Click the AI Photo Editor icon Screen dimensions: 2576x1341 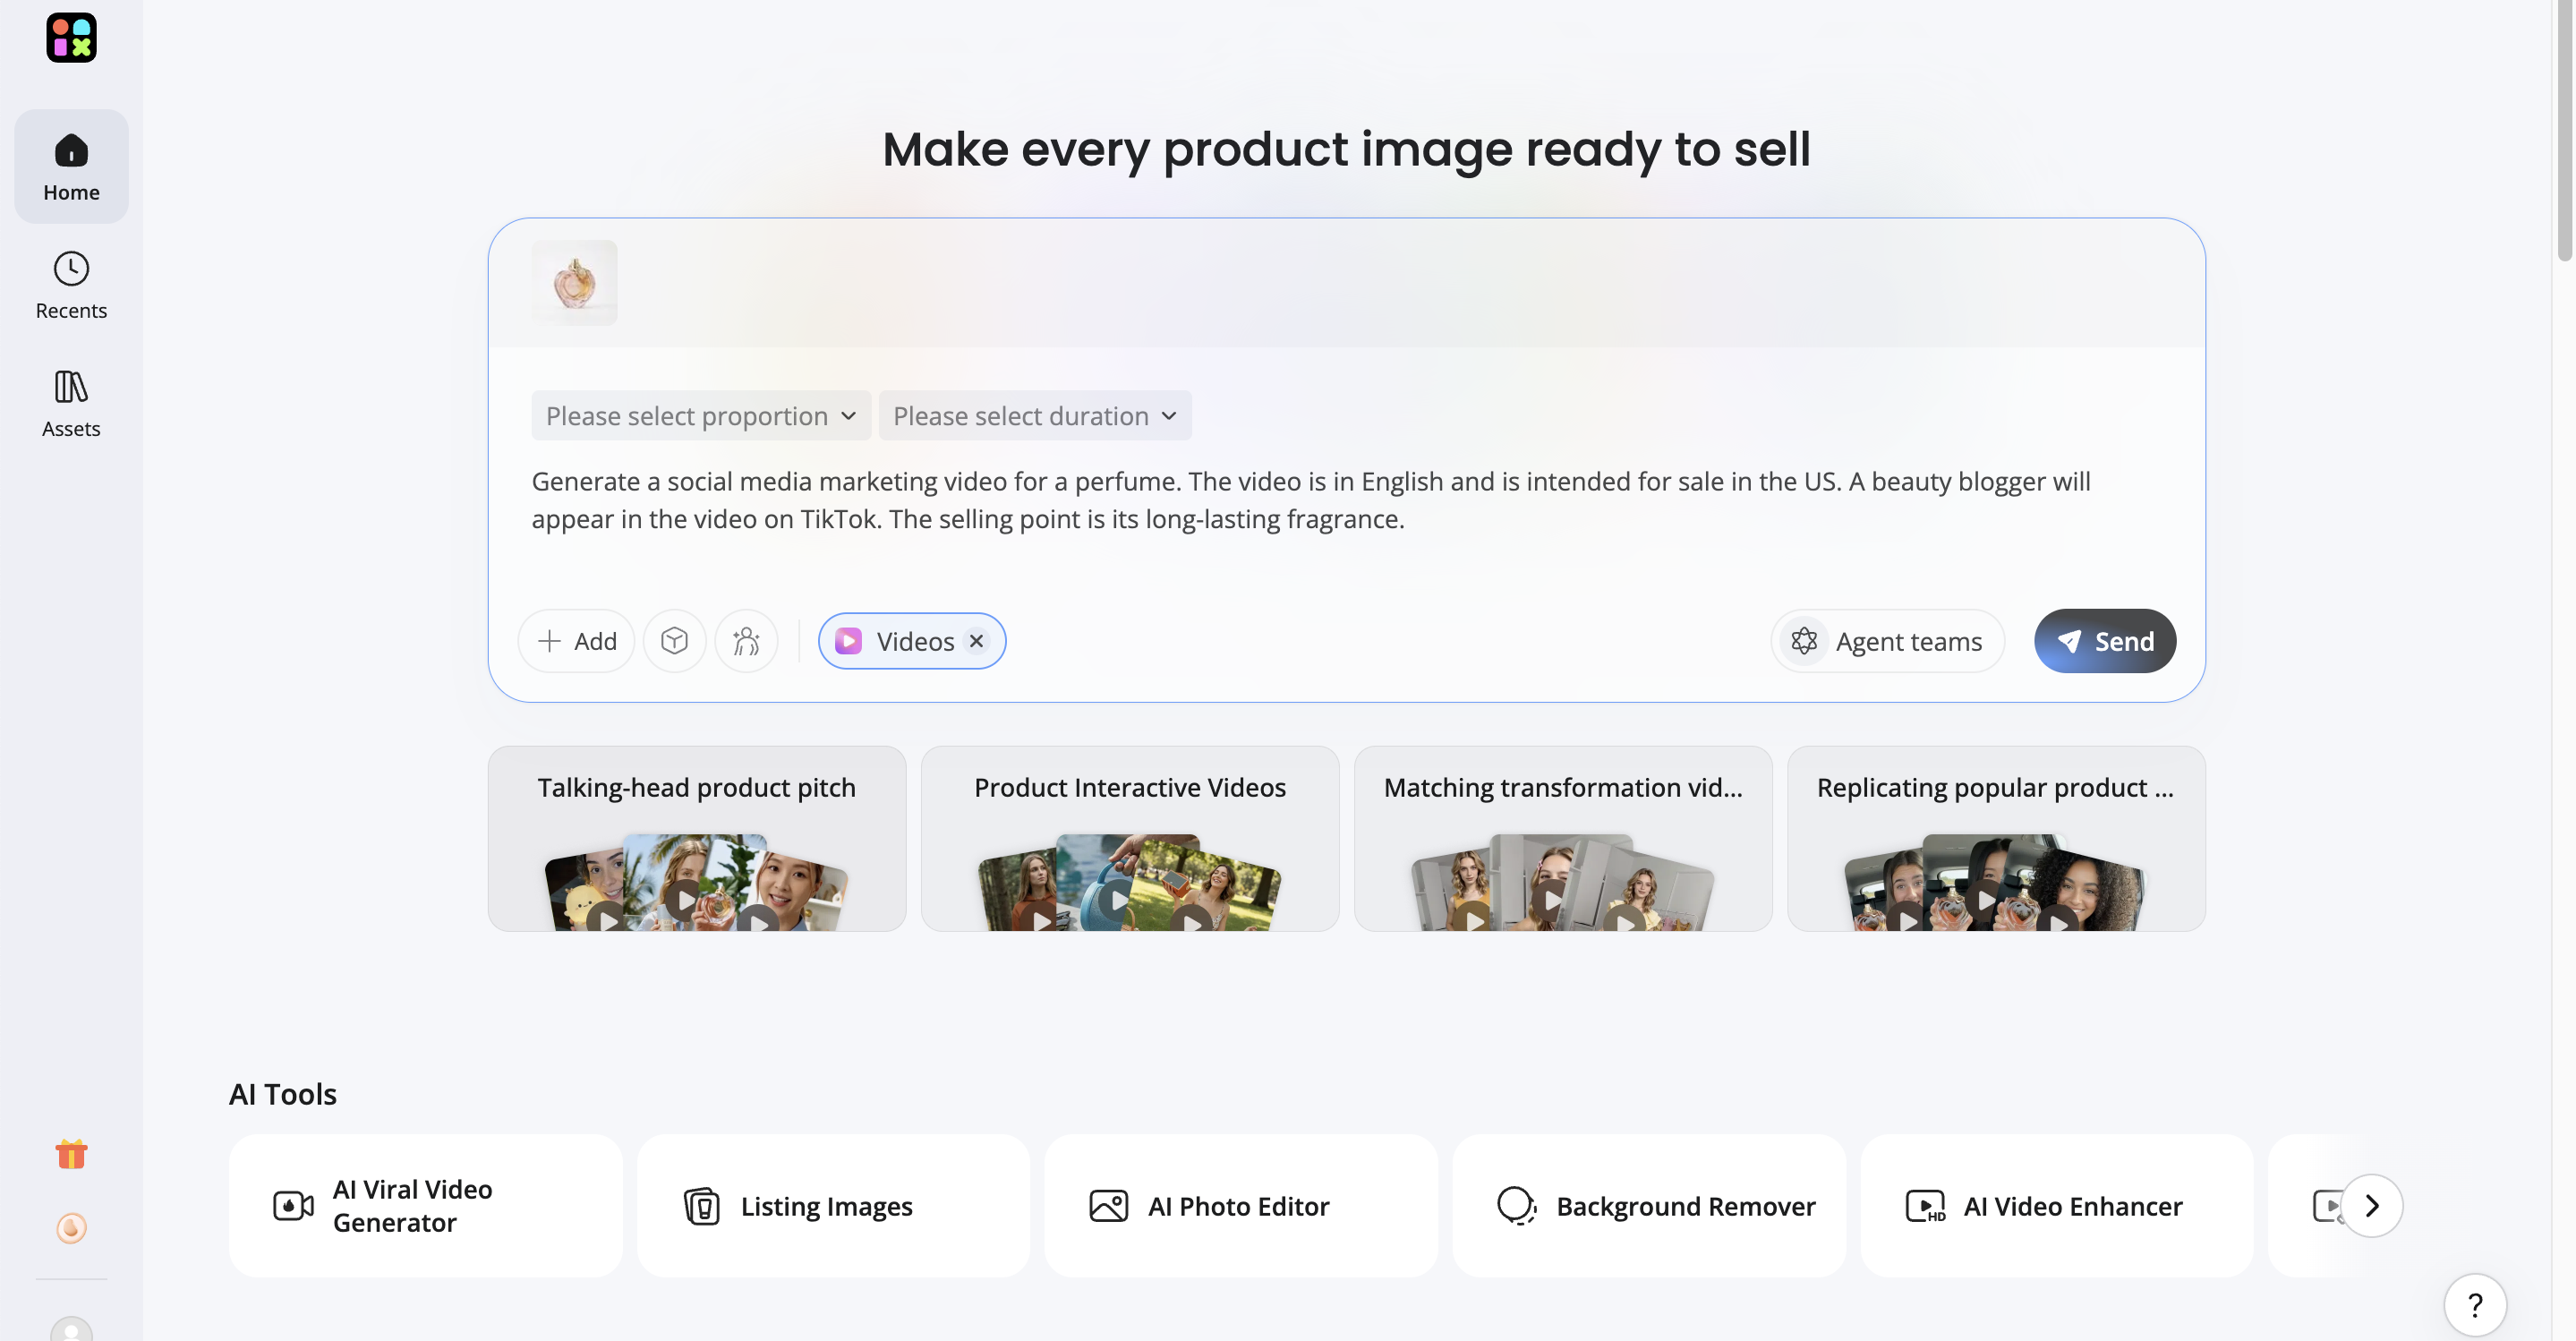[1108, 1206]
